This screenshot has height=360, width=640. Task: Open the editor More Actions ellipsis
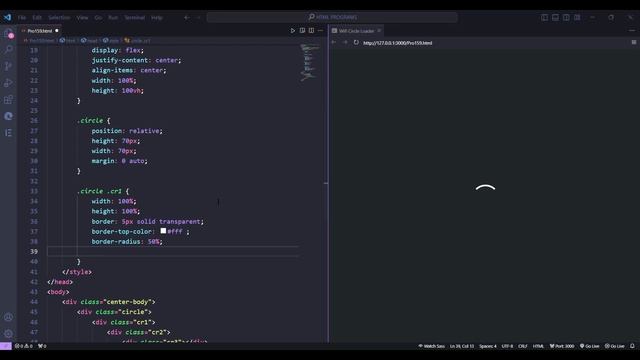click(x=320, y=31)
